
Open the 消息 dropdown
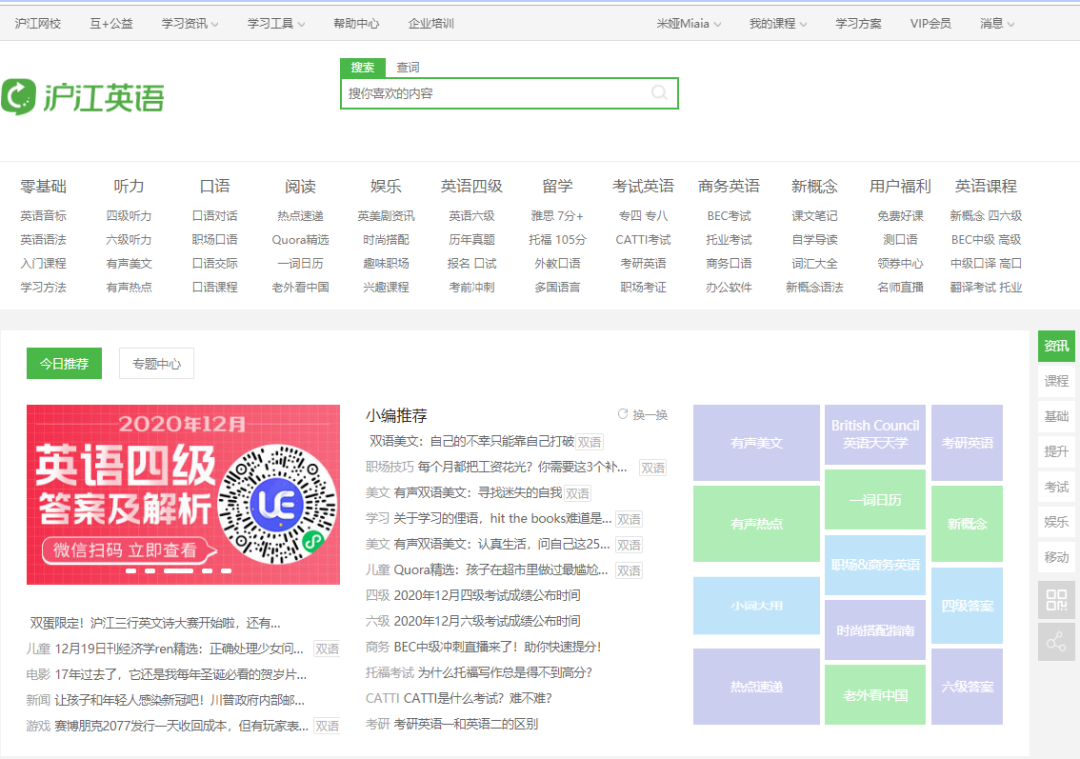coord(997,23)
